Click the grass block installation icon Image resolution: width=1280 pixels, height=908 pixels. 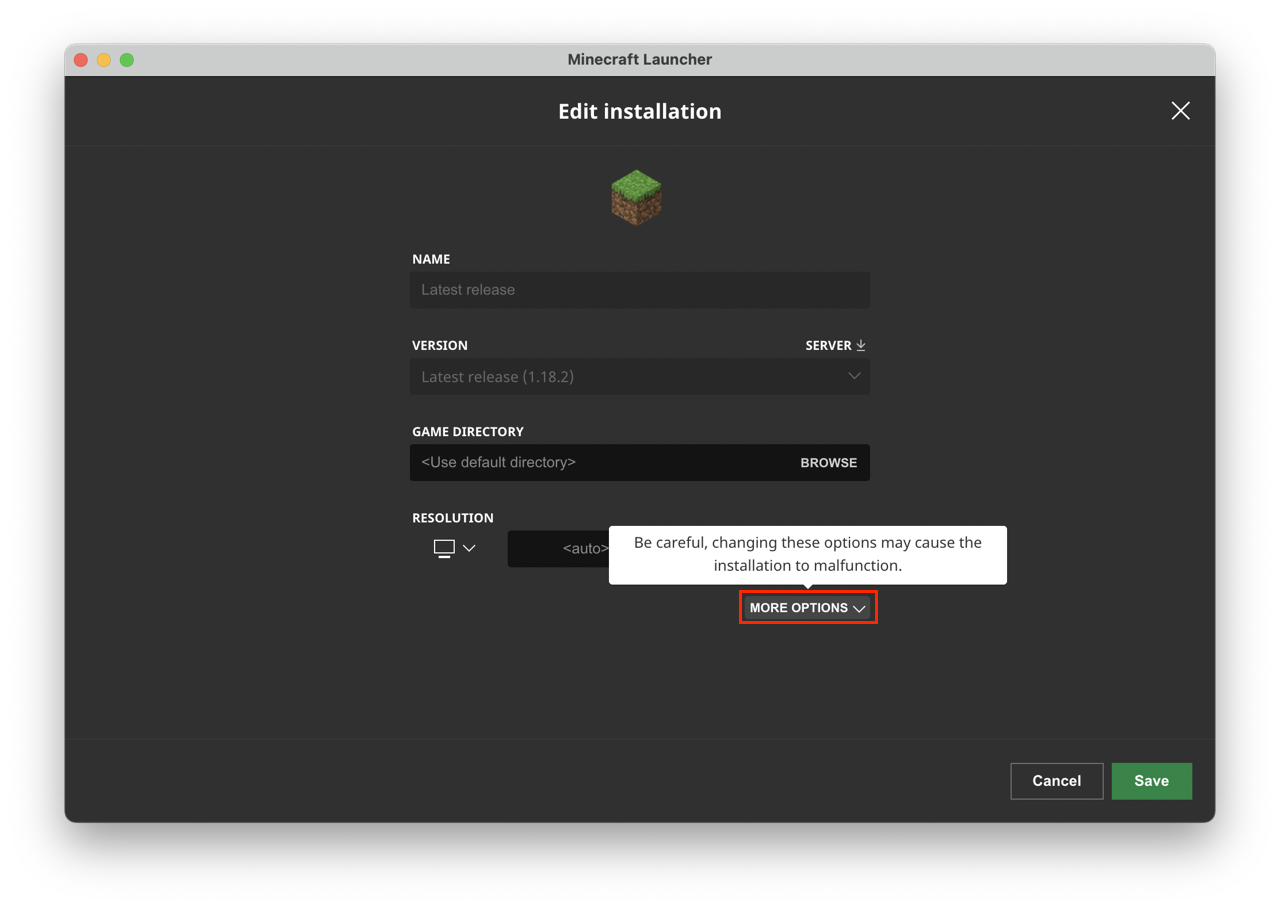pyautogui.click(x=637, y=197)
